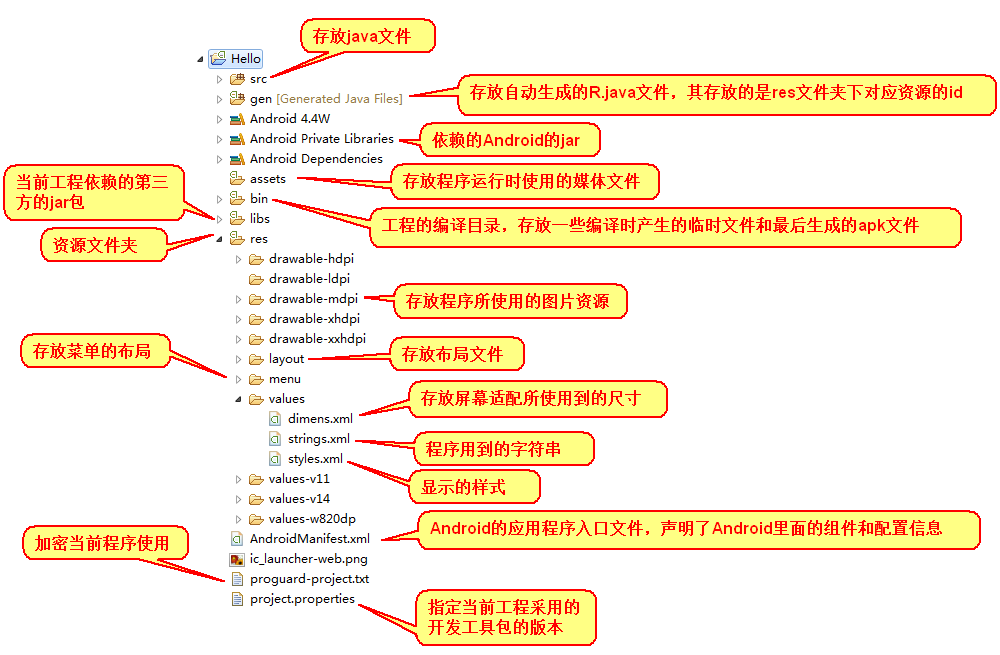
Task: Expand the drawable-mdpi folder arrow
Action: click(x=238, y=299)
